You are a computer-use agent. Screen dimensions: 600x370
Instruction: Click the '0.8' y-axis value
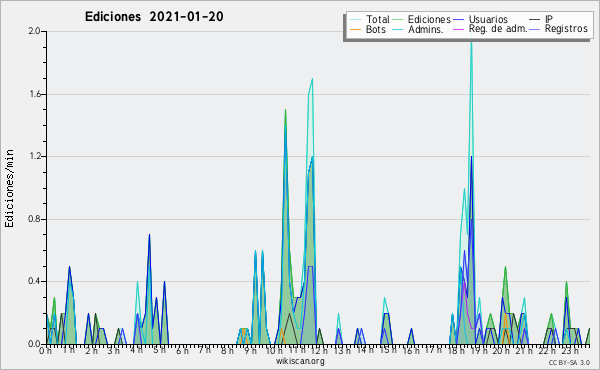35,219
